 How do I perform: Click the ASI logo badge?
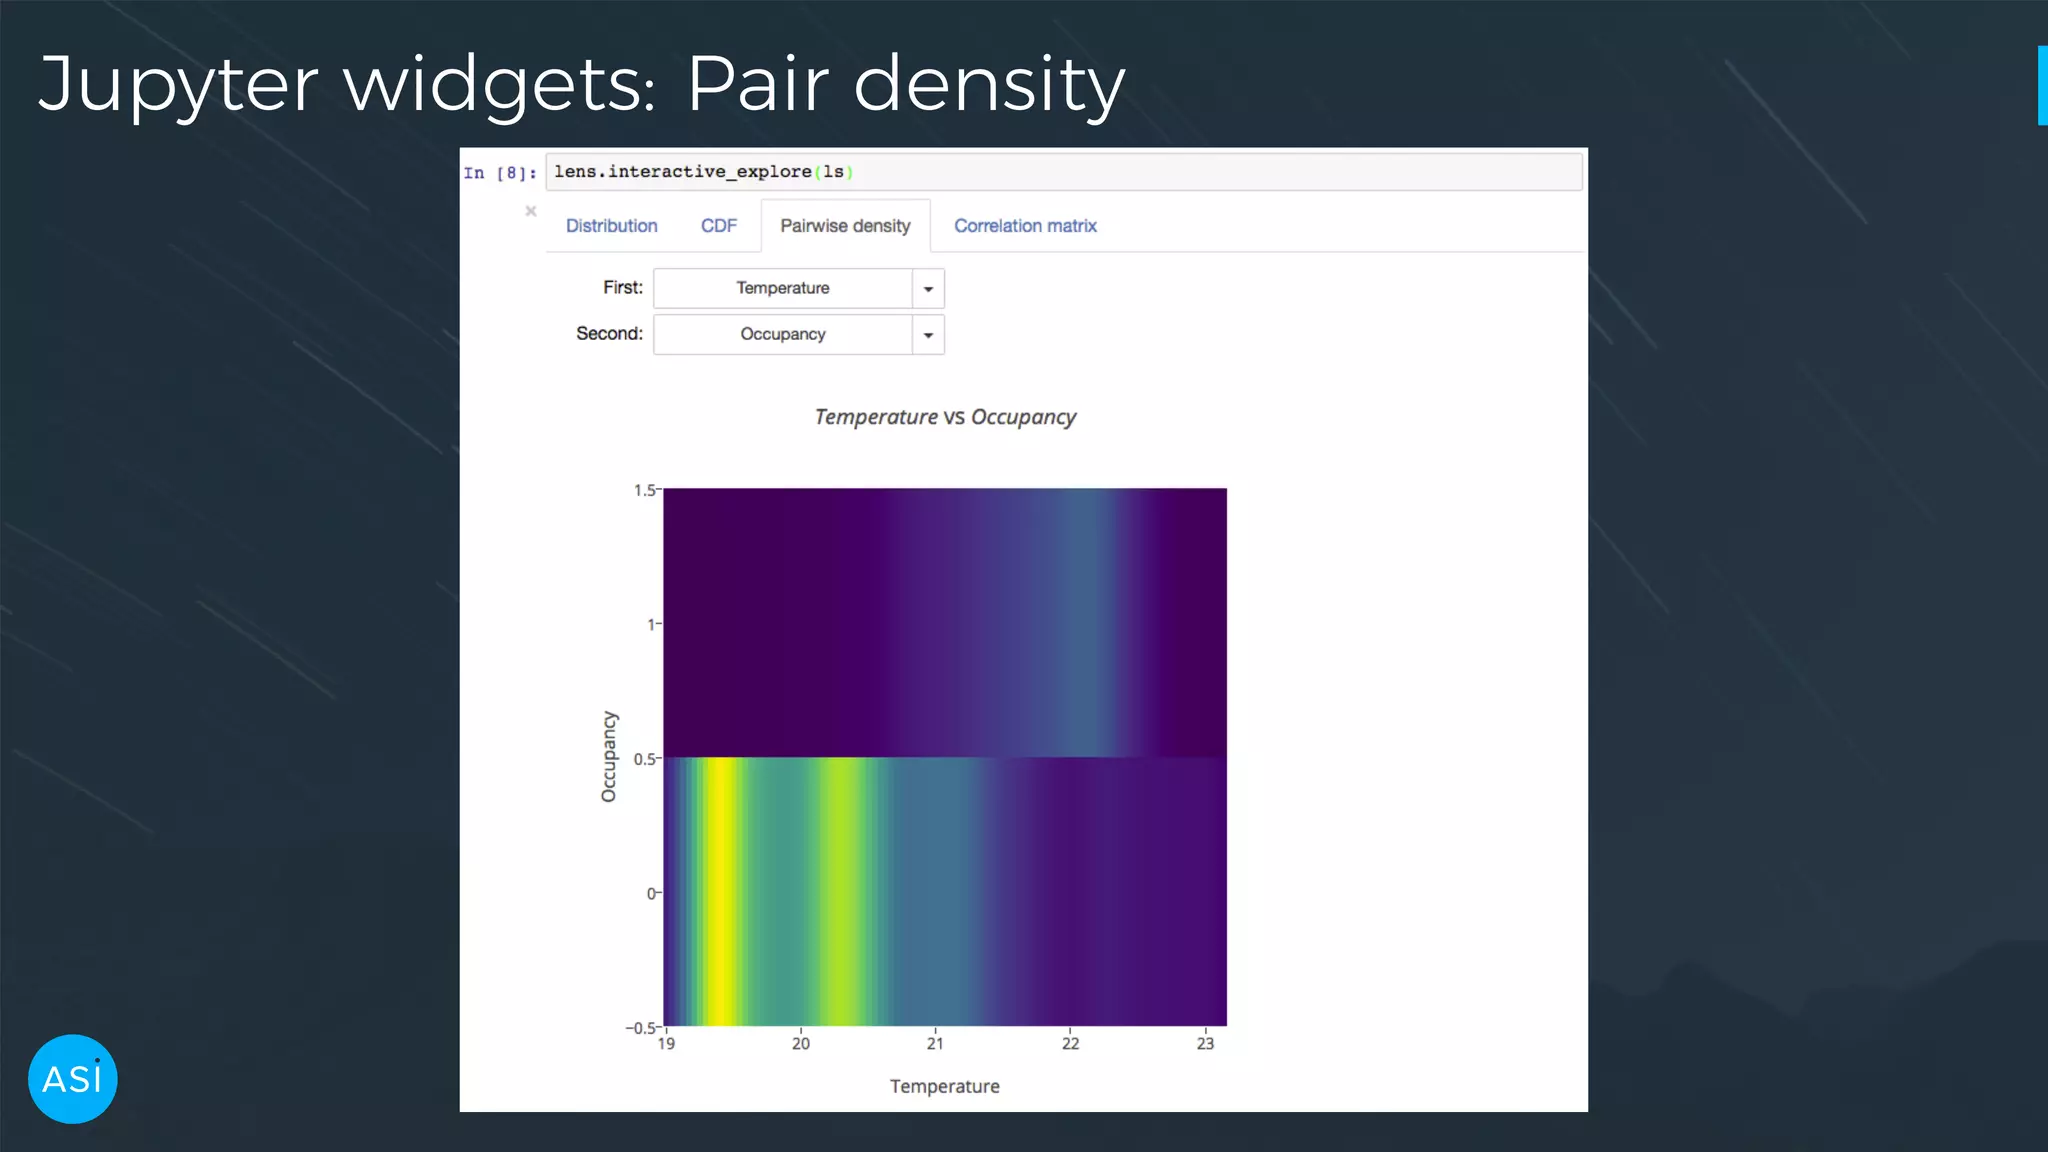coord(73,1079)
